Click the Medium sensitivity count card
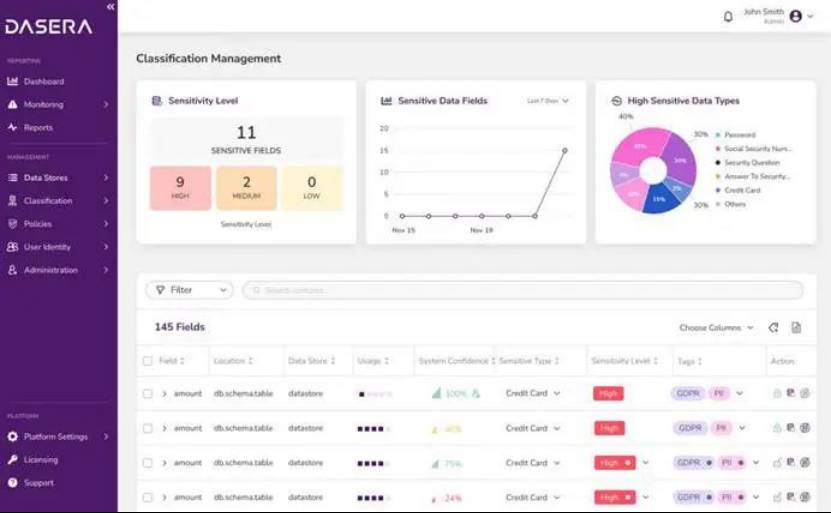The width and height of the screenshot is (831, 513). point(246,188)
